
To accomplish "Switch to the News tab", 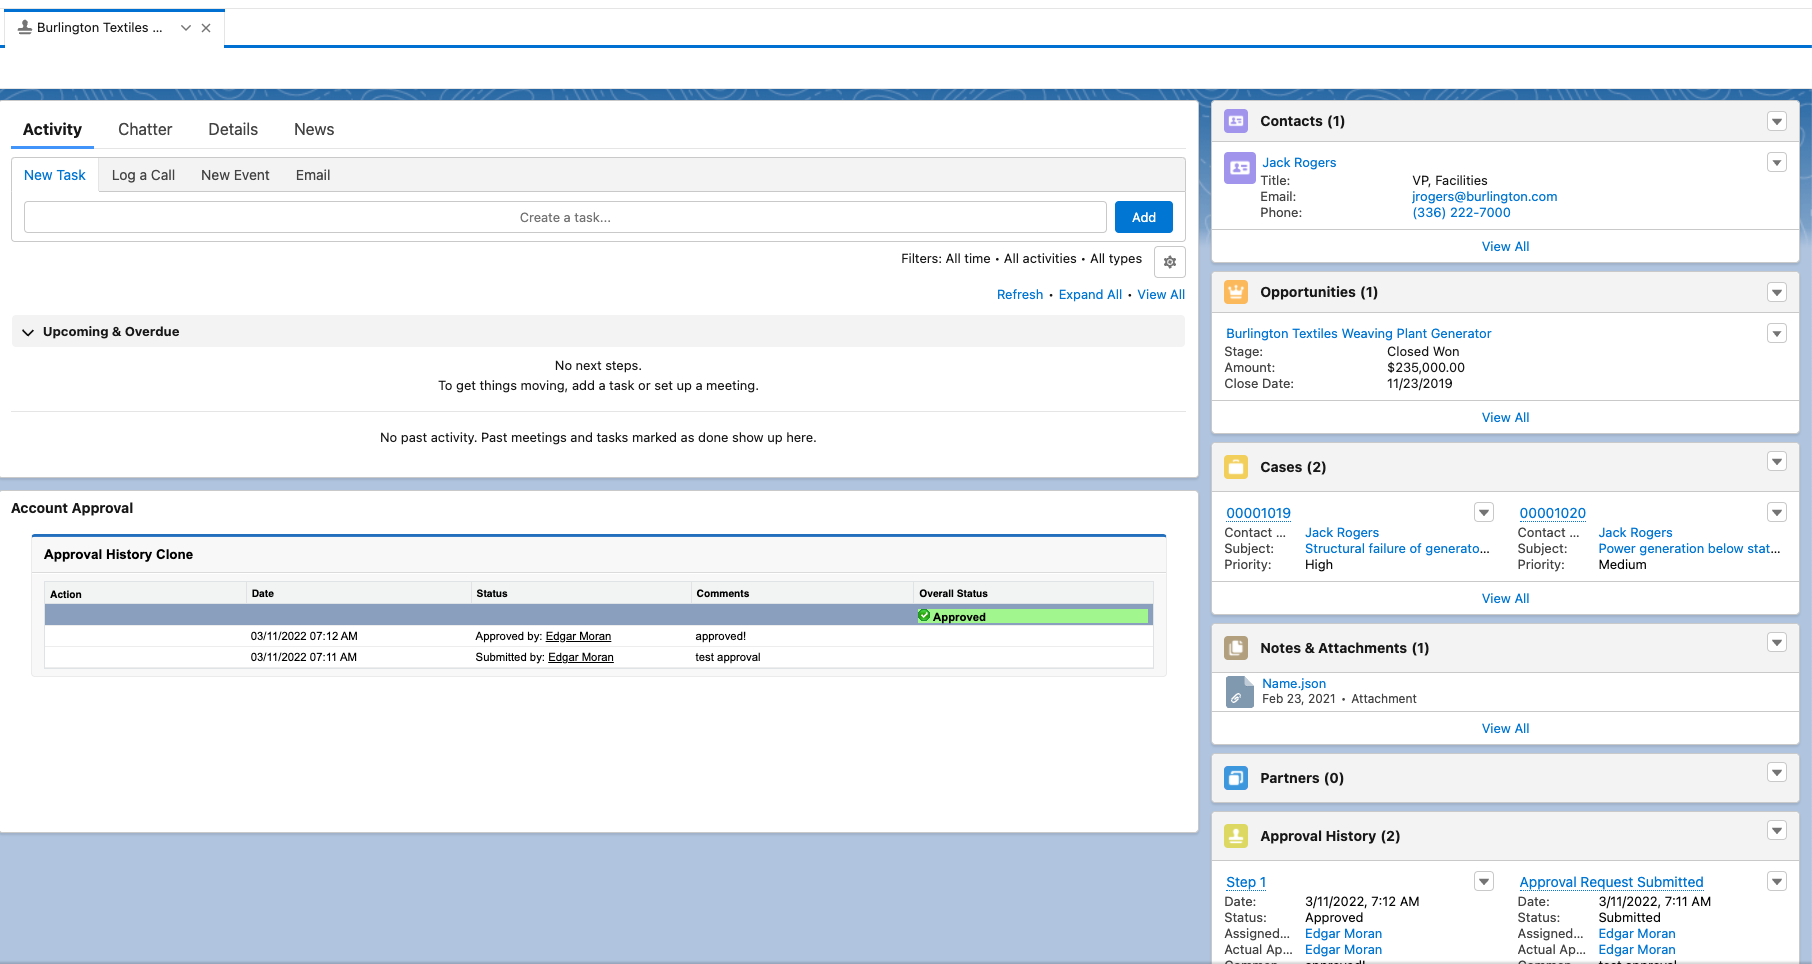I will point(314,129).
